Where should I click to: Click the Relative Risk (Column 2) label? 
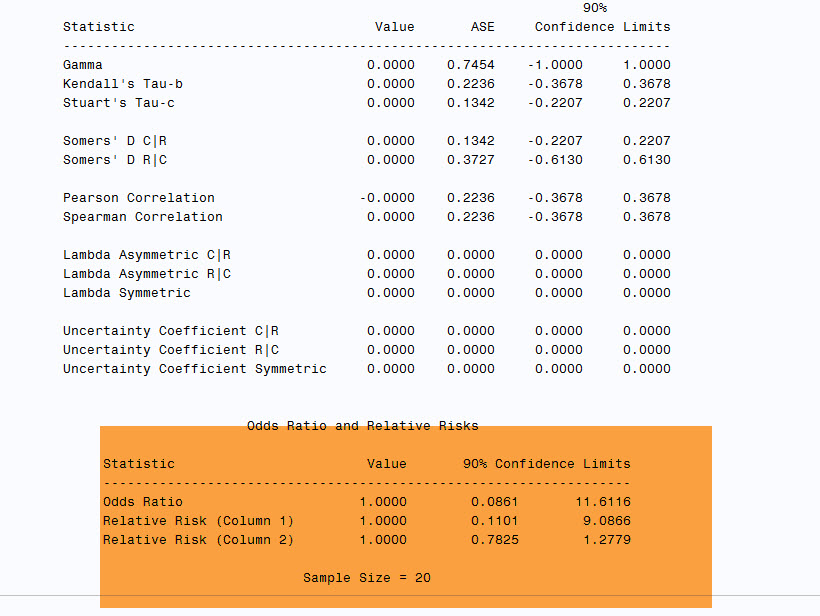199,540
